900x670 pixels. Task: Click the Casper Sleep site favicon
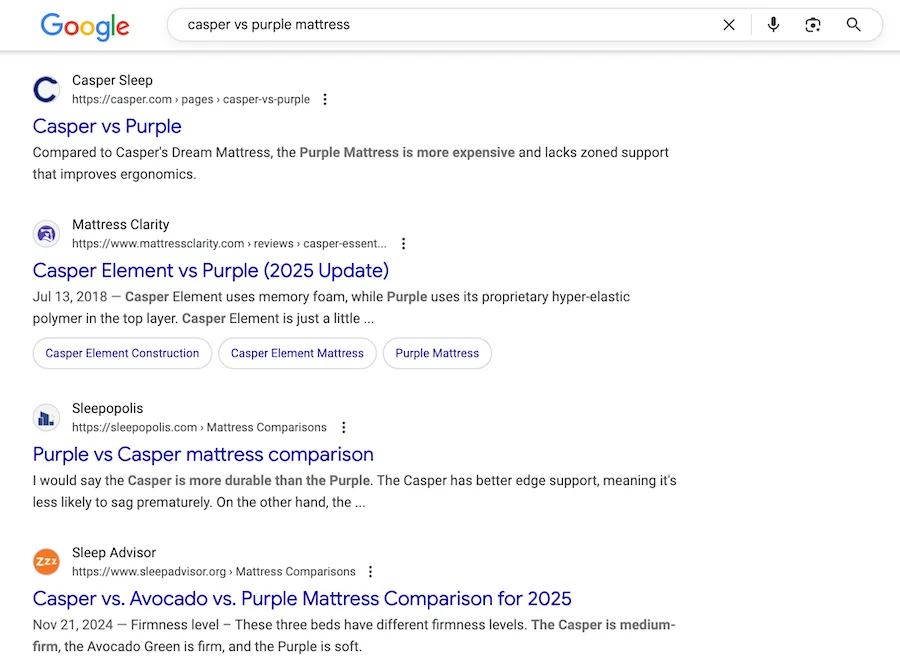click(46, 90)
